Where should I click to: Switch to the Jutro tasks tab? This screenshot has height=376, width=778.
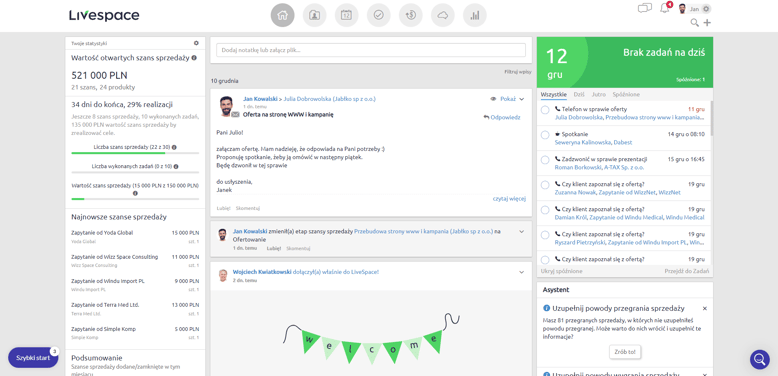coord(598,94)
